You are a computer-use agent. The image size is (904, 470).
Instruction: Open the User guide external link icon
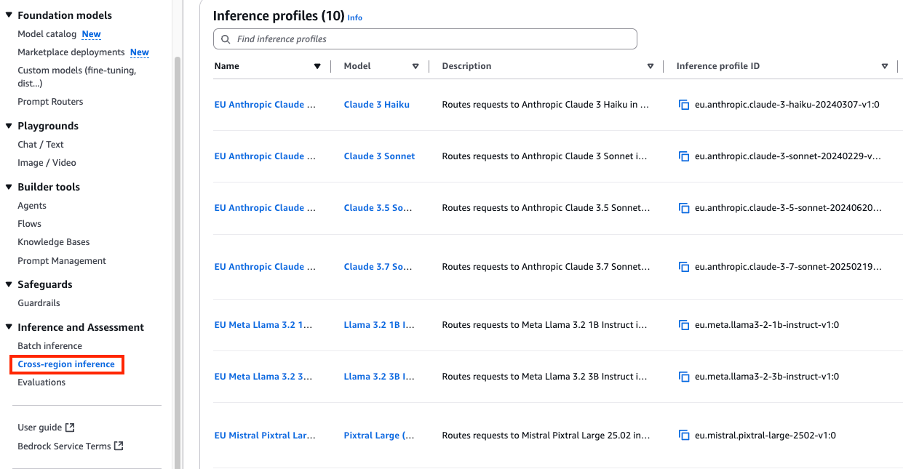pos(70,427)
